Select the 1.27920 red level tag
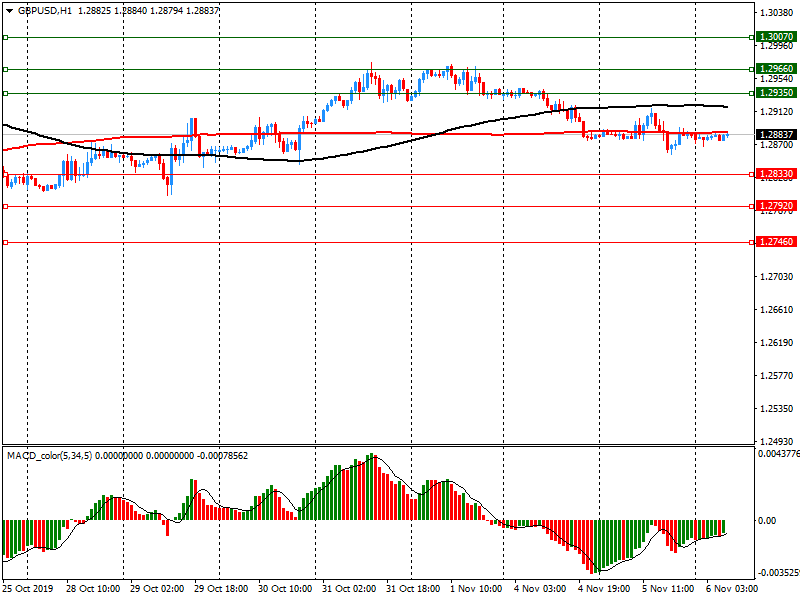800x600 pixels. point(775,207)
